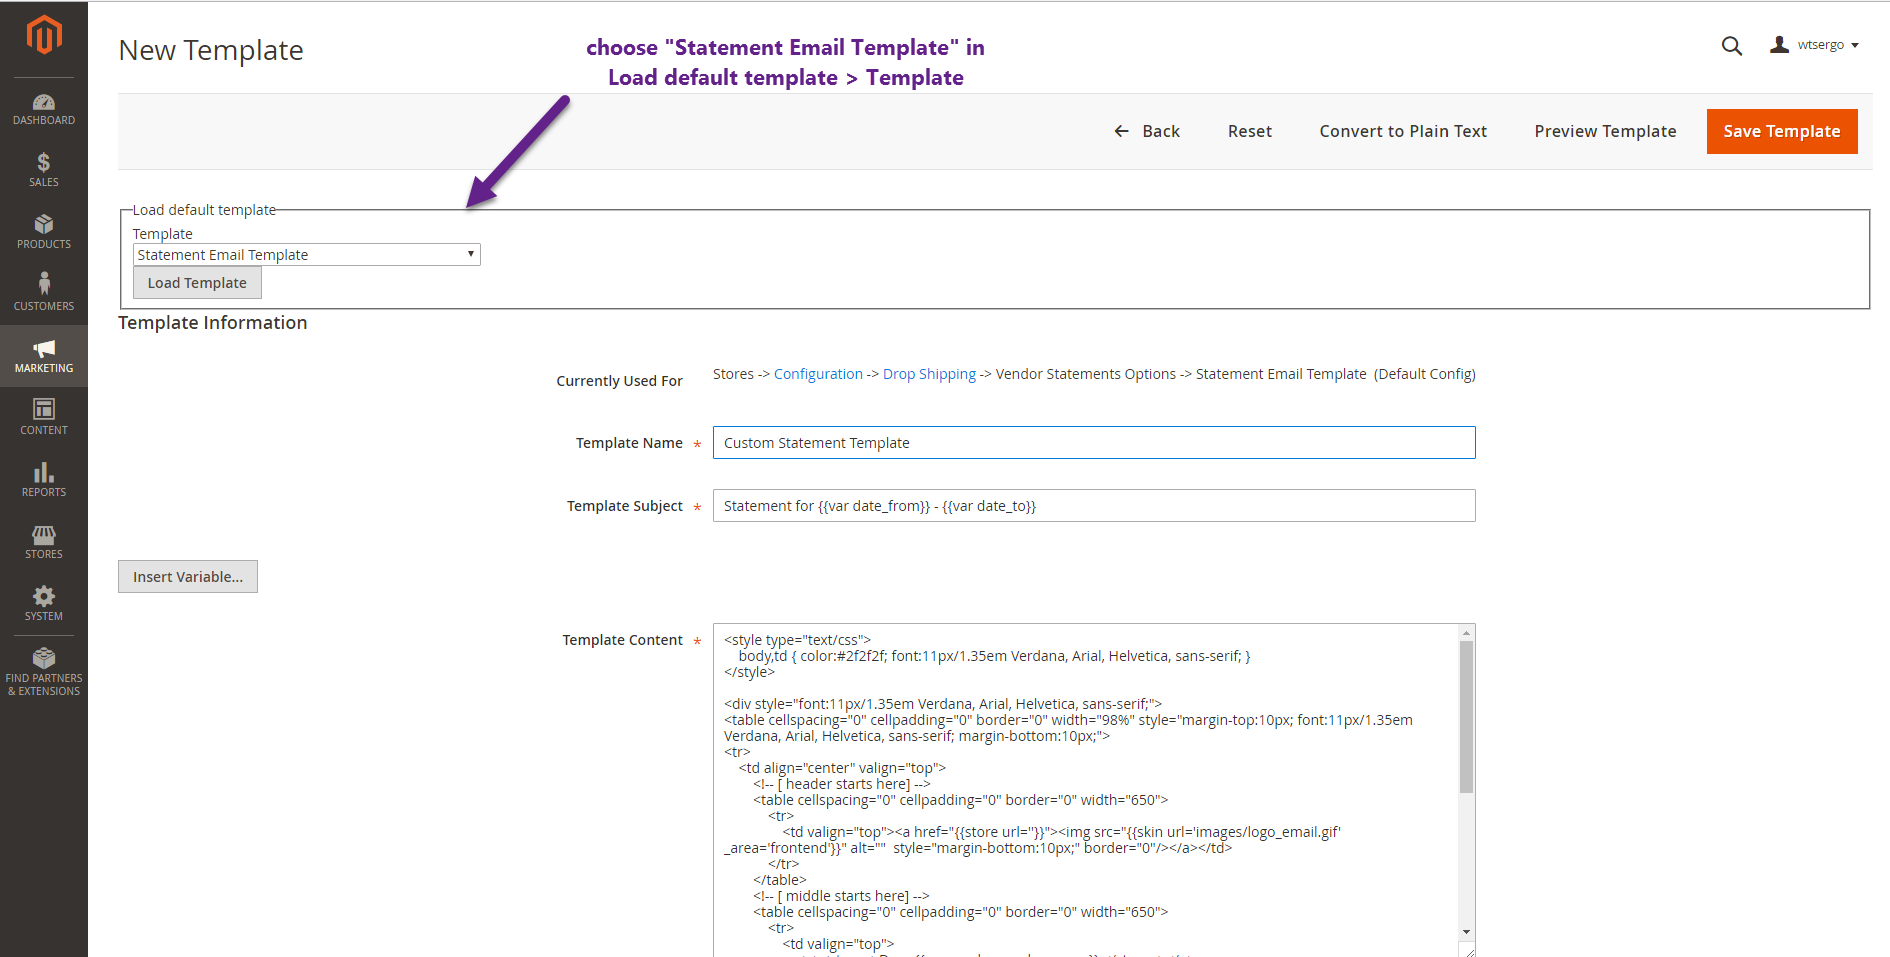The image size is (1890, 957).
Task: Open the Products sidebar menu
Action: click(x=44, y=232)
